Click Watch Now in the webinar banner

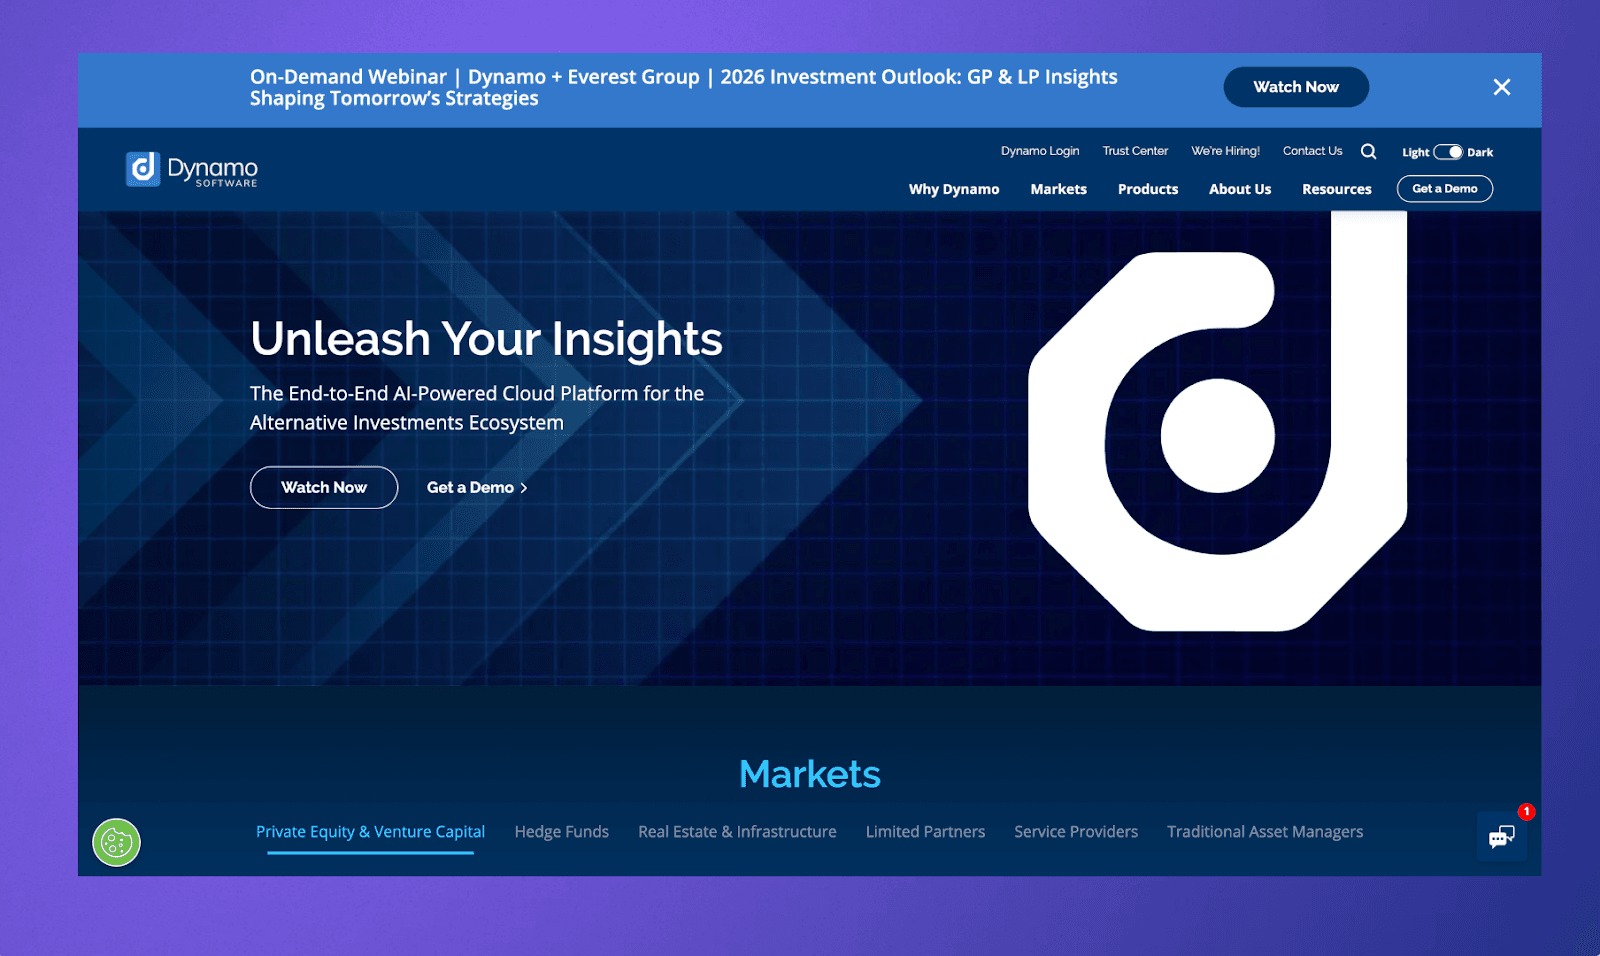[x=1296, y=87]
